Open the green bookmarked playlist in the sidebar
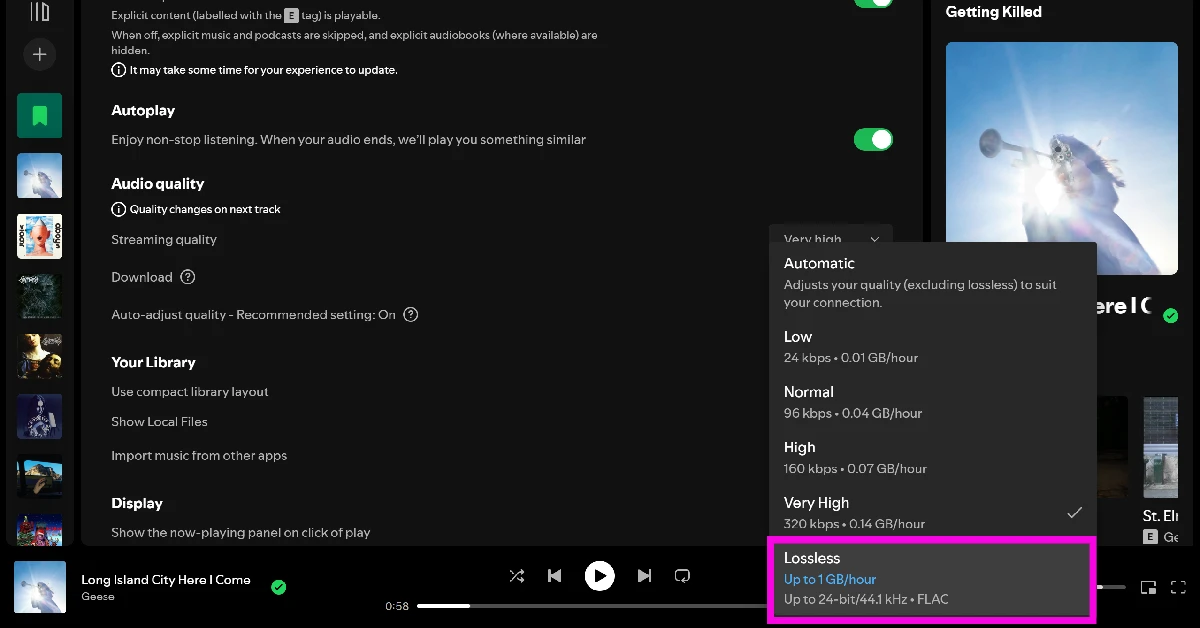 pyautogui.click(x=39, y=115)
